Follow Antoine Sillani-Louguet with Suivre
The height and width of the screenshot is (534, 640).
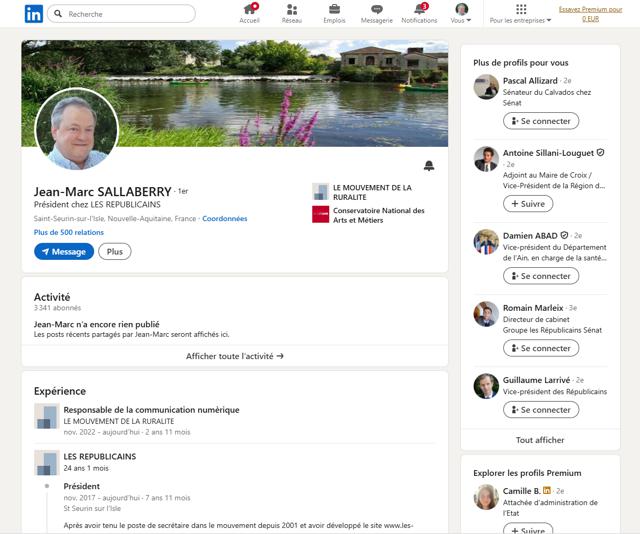[x=527, y=203]
